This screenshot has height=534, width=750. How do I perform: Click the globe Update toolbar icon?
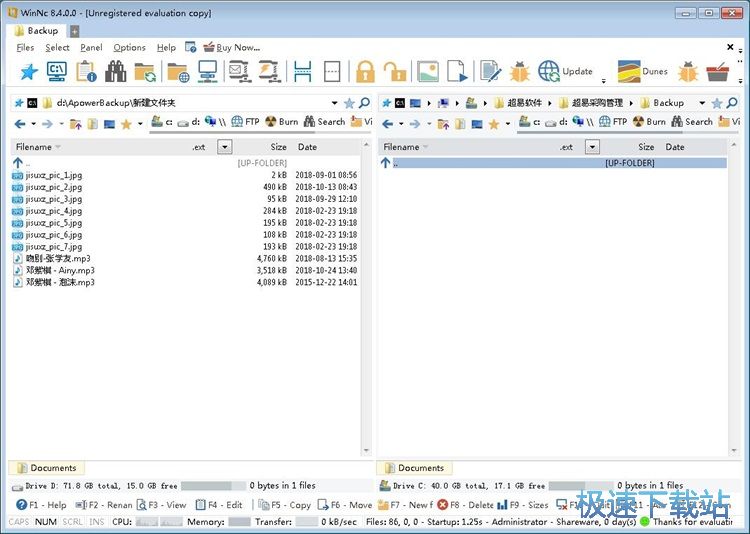(565, 71)
